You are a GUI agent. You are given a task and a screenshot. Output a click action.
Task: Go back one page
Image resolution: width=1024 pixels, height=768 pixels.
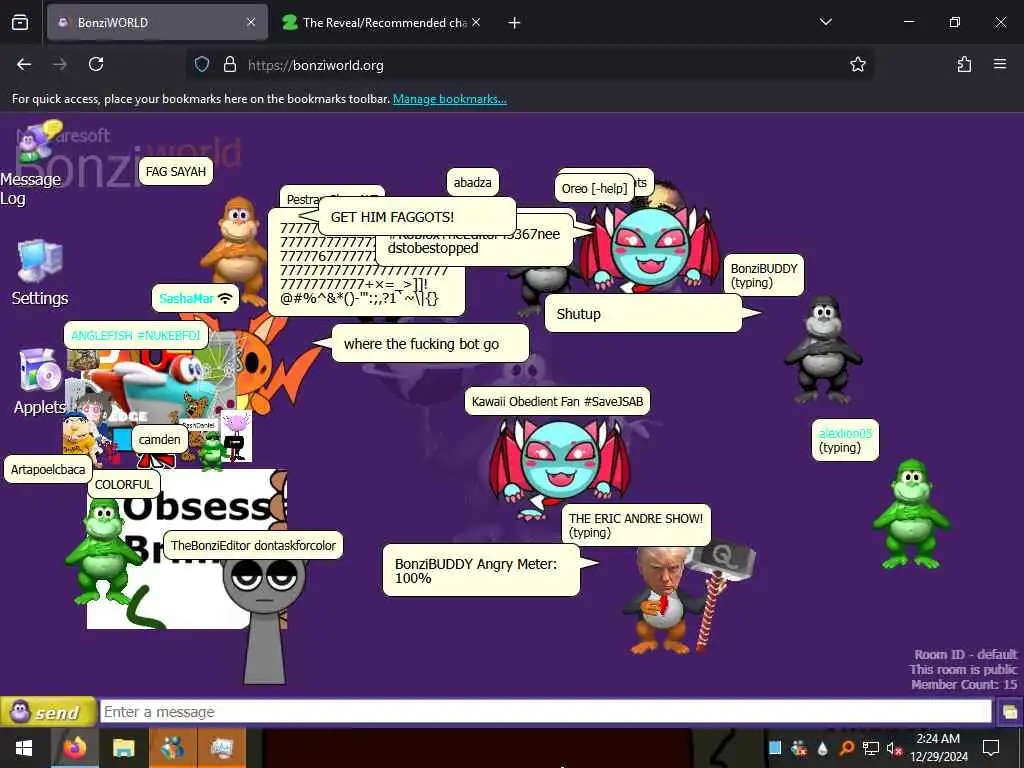[x=24, y=64]
